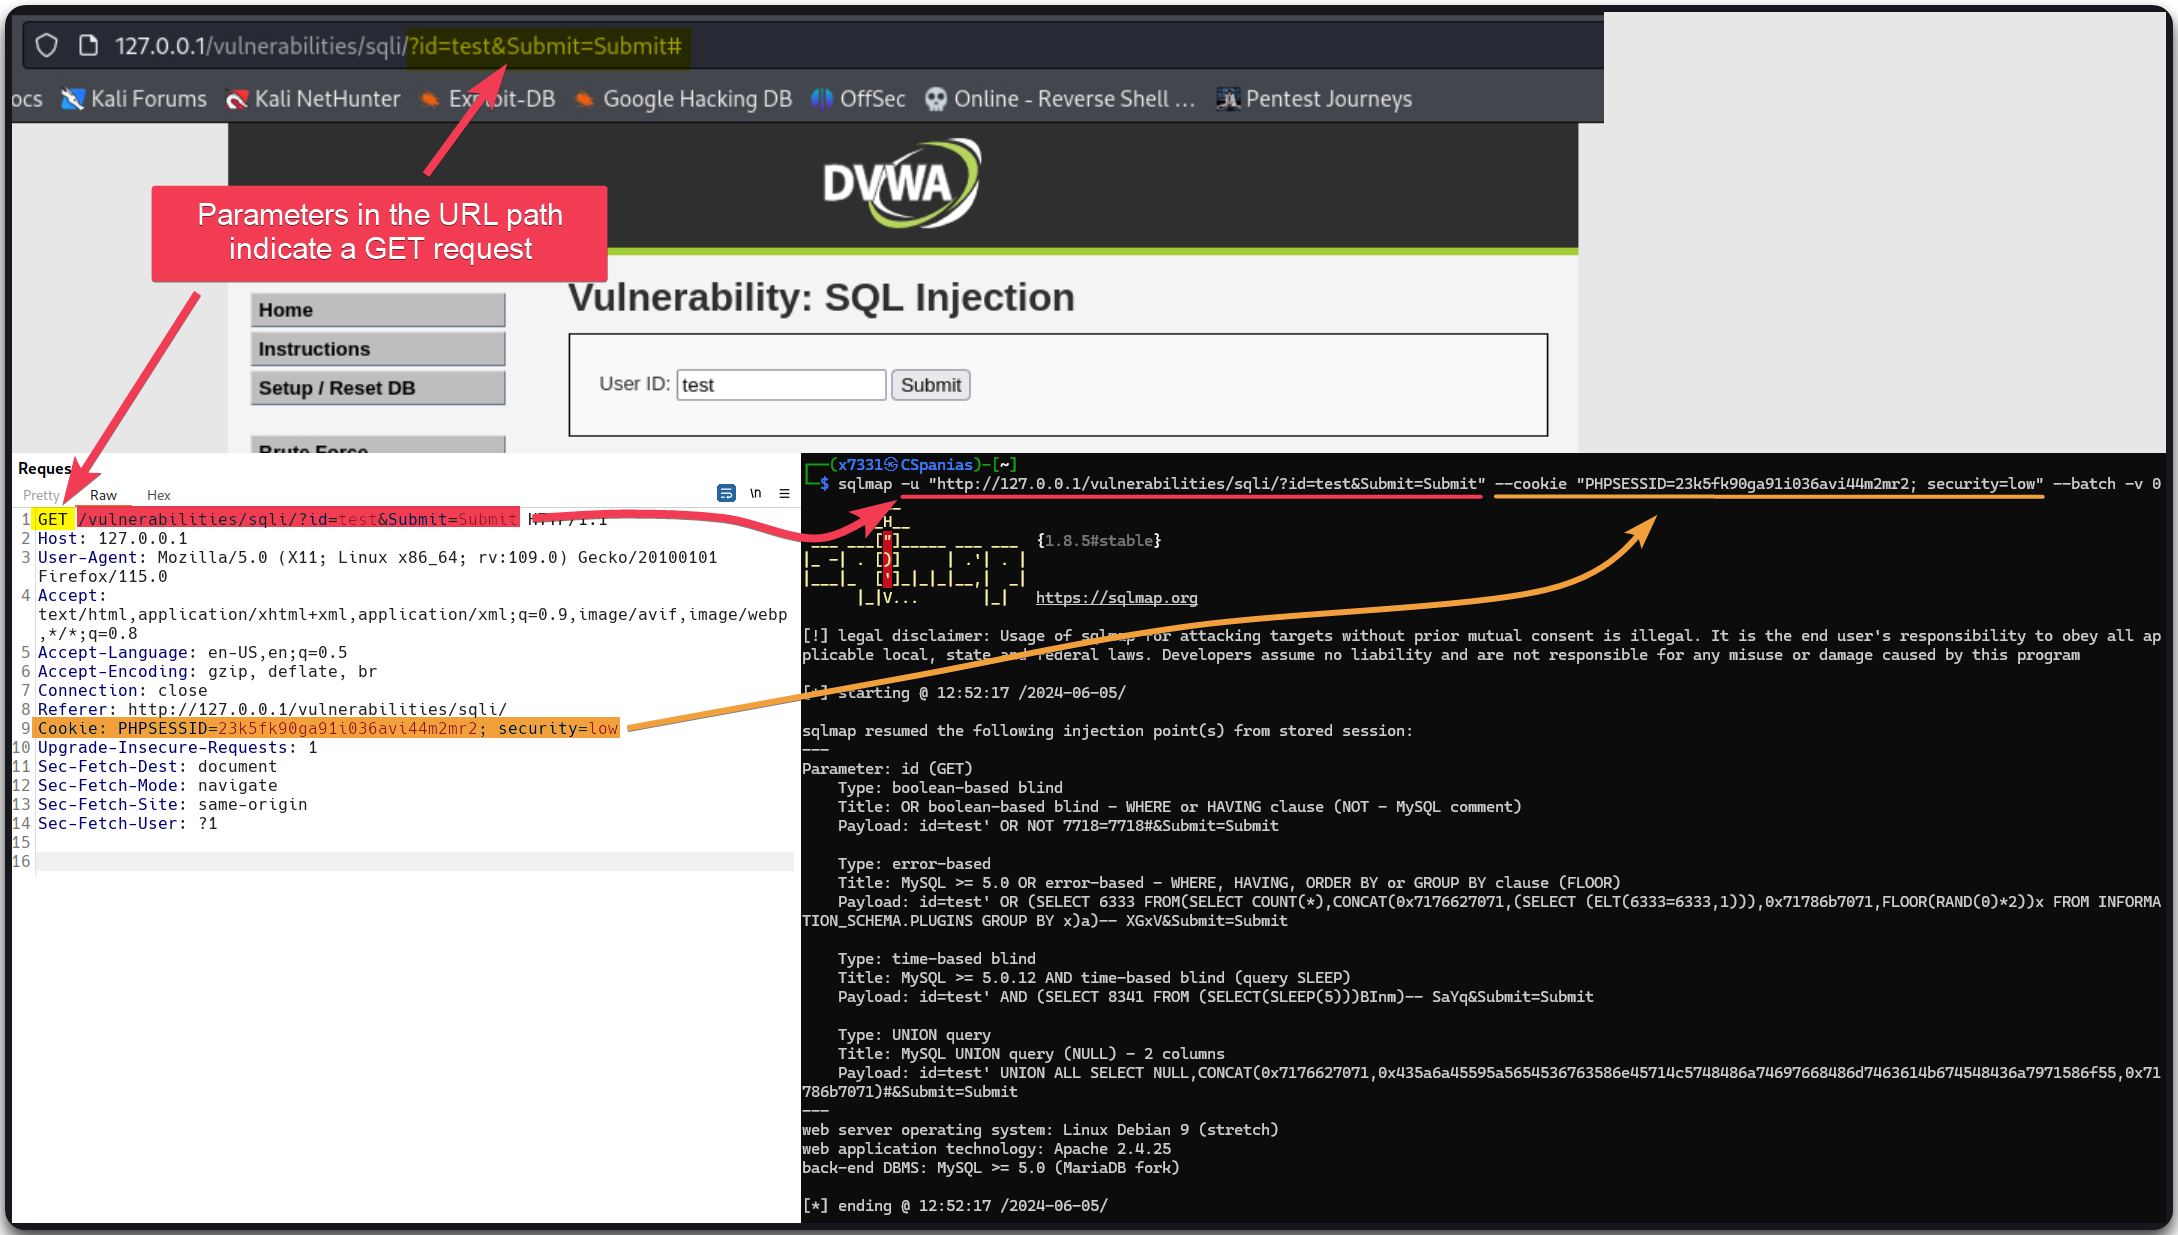Screen dimensions: 2178x1235
Task: Open the OffSec bookmark
Action: (x=858, y=99)
